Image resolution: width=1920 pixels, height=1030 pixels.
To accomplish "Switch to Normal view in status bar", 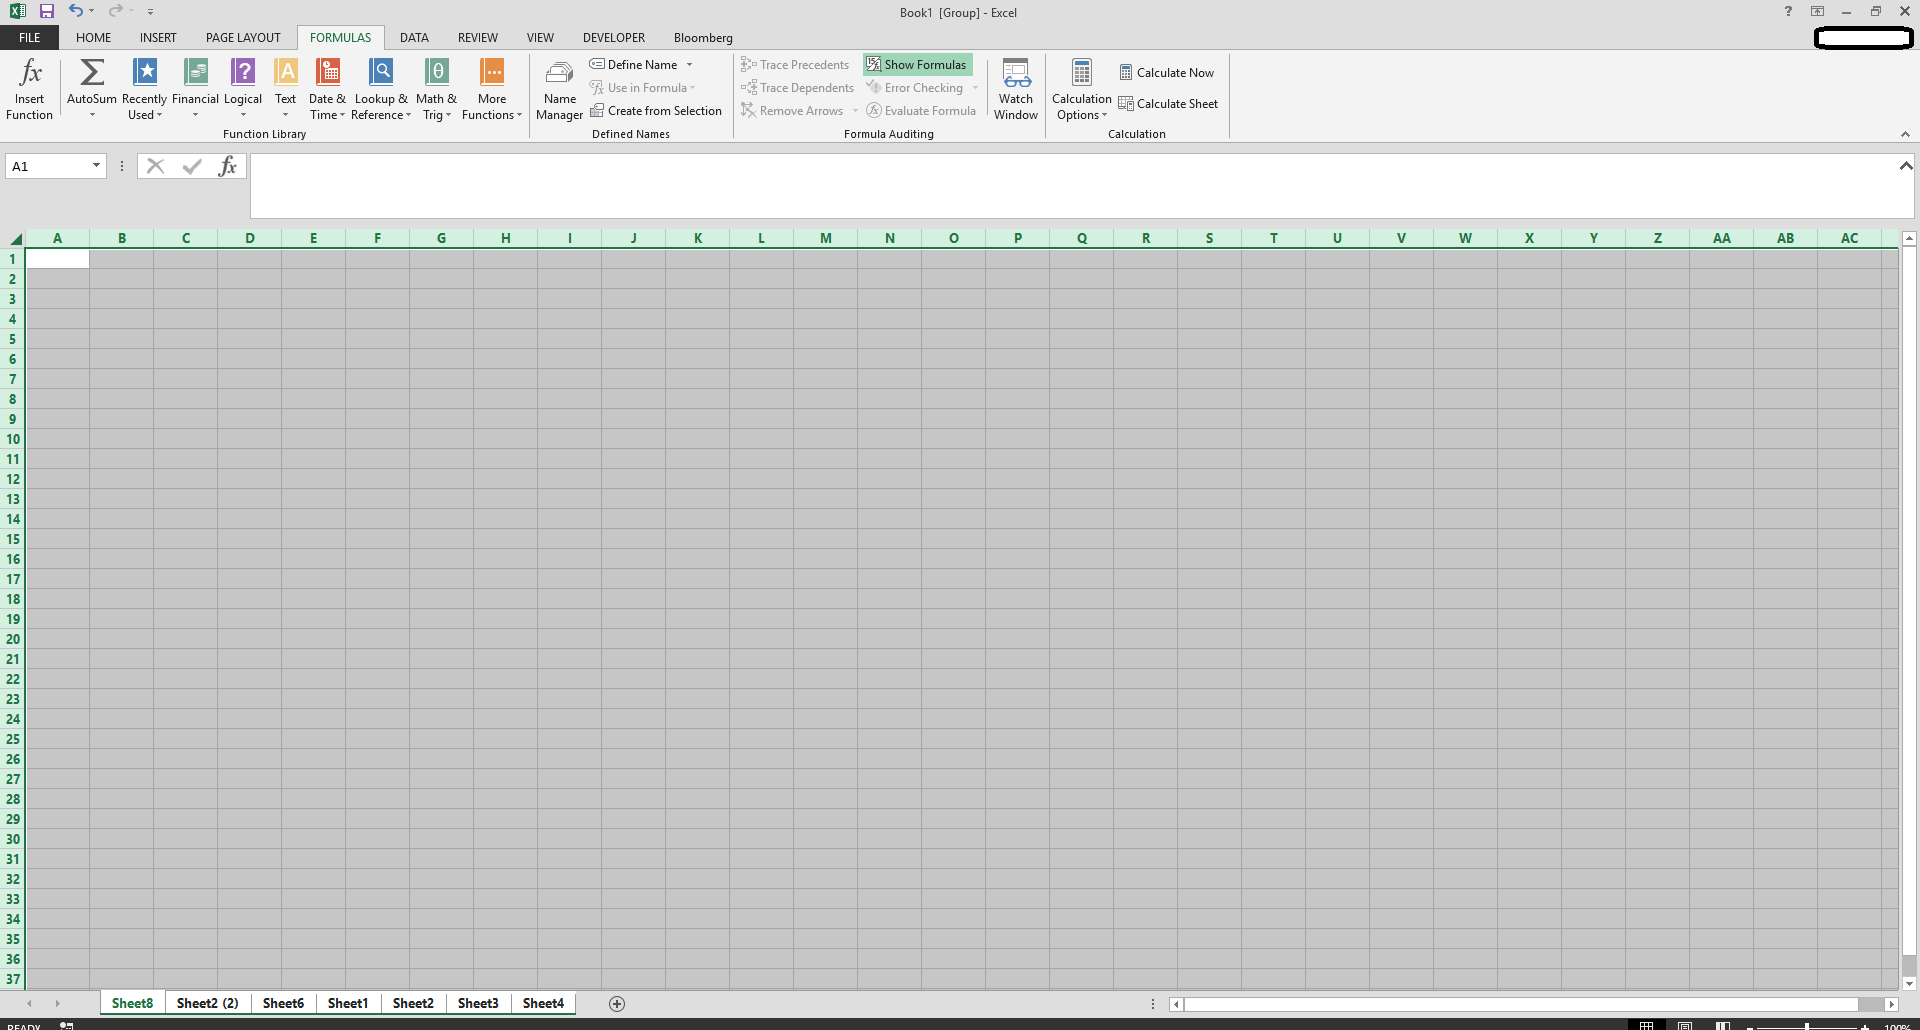I will pos(1646,1025).
